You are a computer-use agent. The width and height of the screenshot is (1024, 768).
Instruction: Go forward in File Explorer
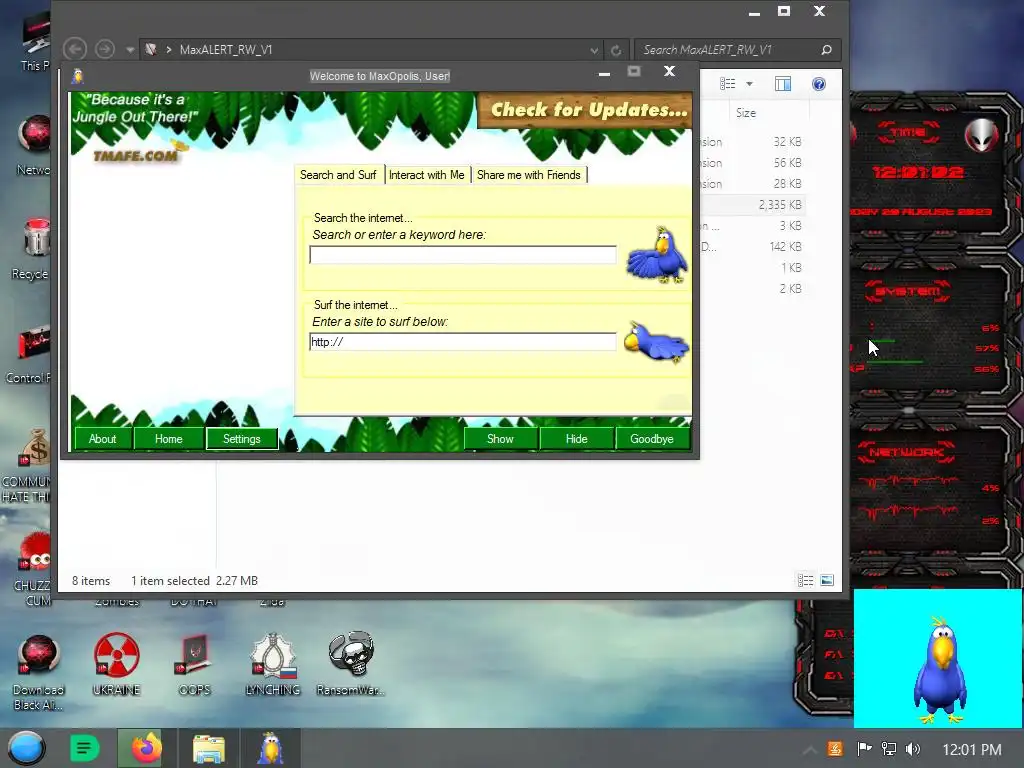pyautogui.click(x=104, y=49)
